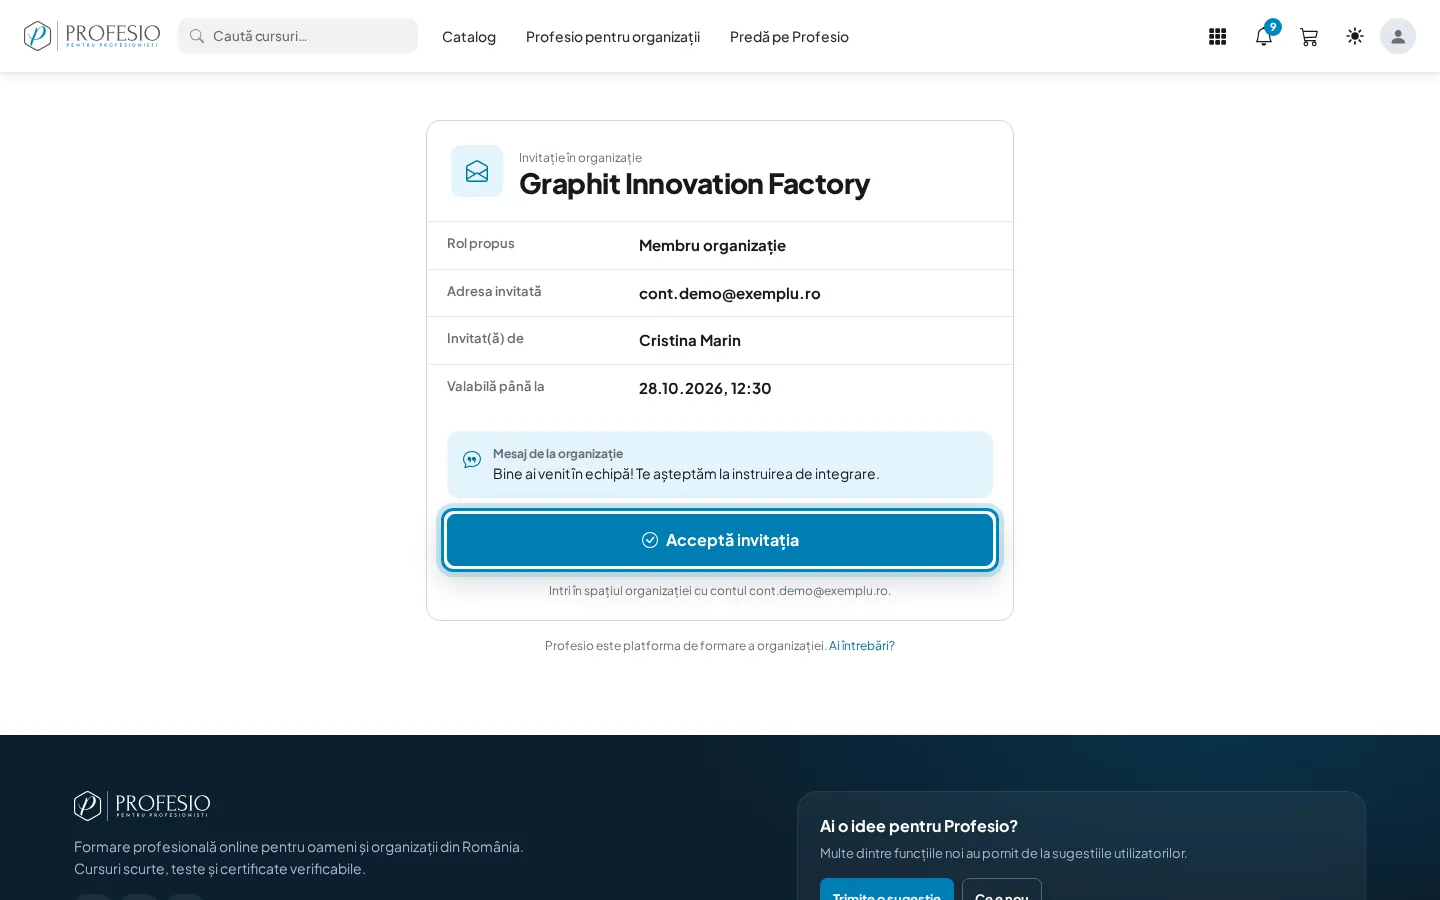Click the magnifier search icon
Viewport: 1440px width, 900px height.
tap(197, 36)
